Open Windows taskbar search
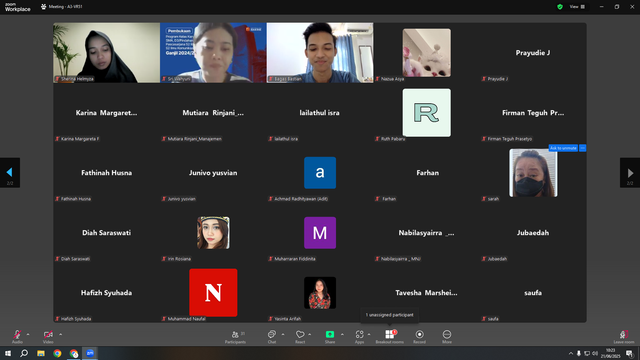The height and width of the screenshot is (360, 640). coord(24,353)
